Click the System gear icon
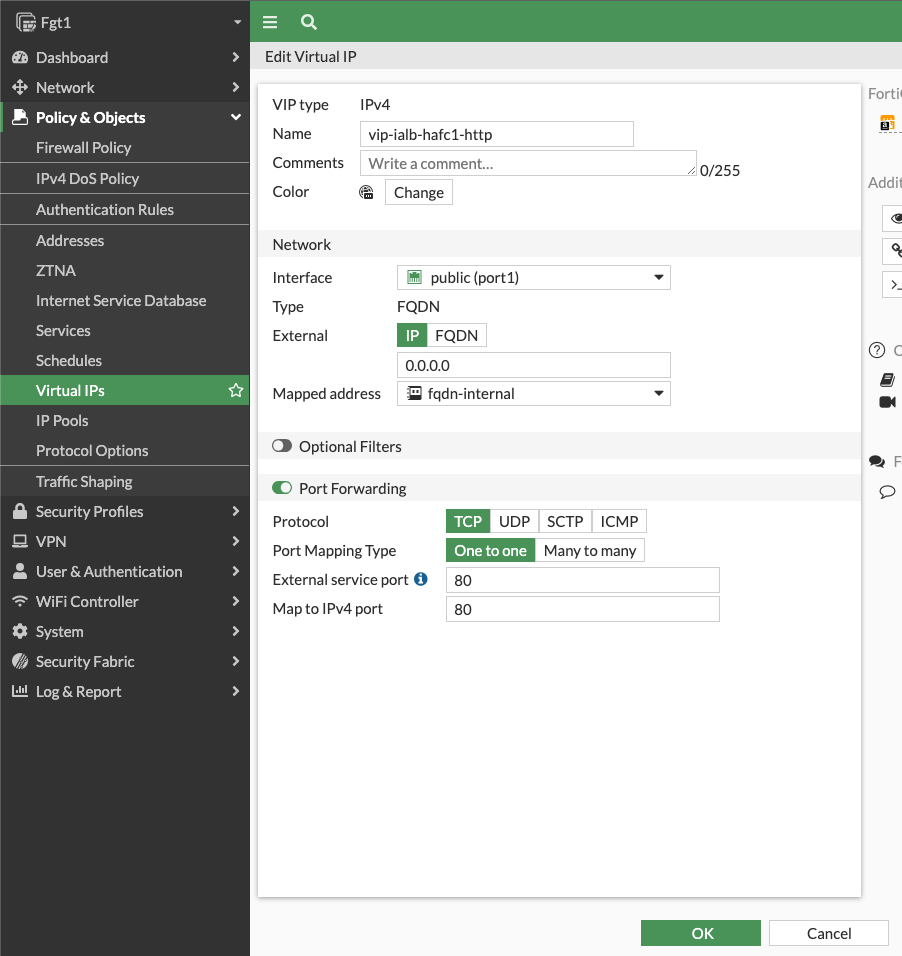The width and height of the screenshot is (902, 956). pyautogui.click(x=20, y=631)
